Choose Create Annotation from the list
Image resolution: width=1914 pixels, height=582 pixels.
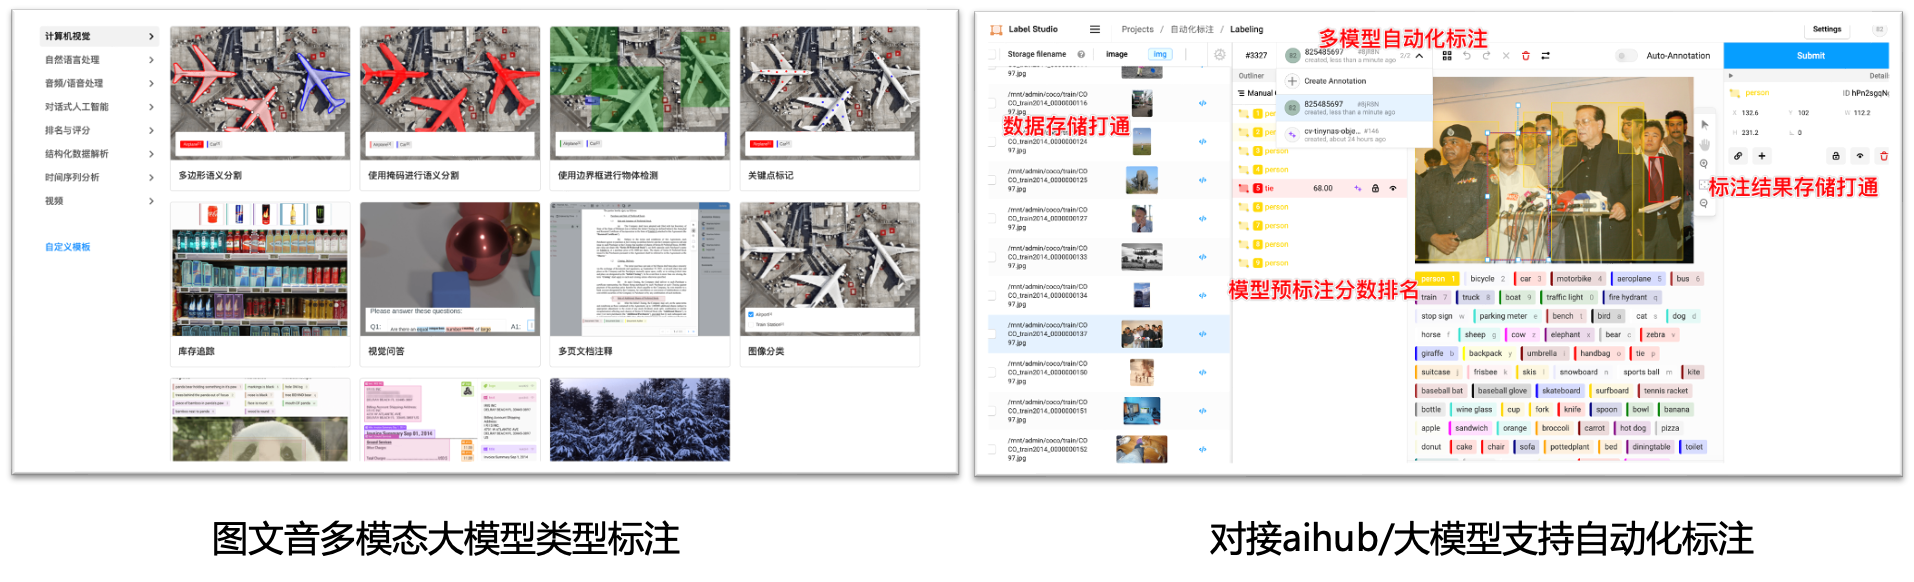pyautogui.click(x=1334, y=81)
